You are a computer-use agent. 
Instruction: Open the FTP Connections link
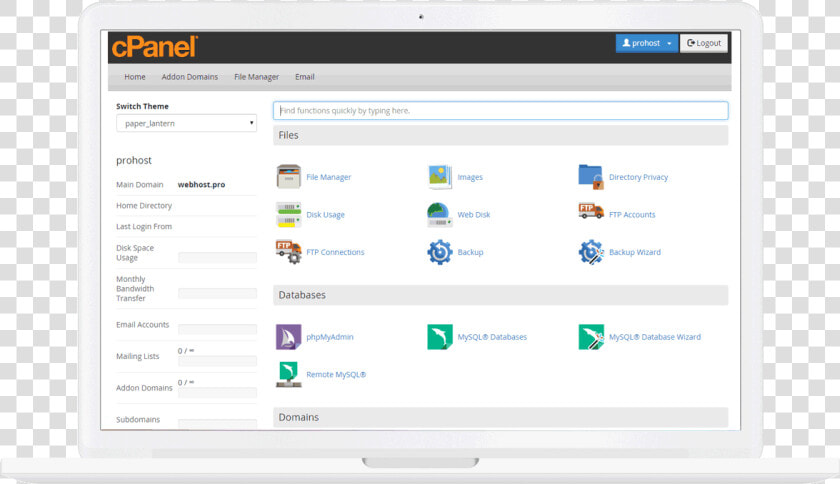(x=335, y=252)
